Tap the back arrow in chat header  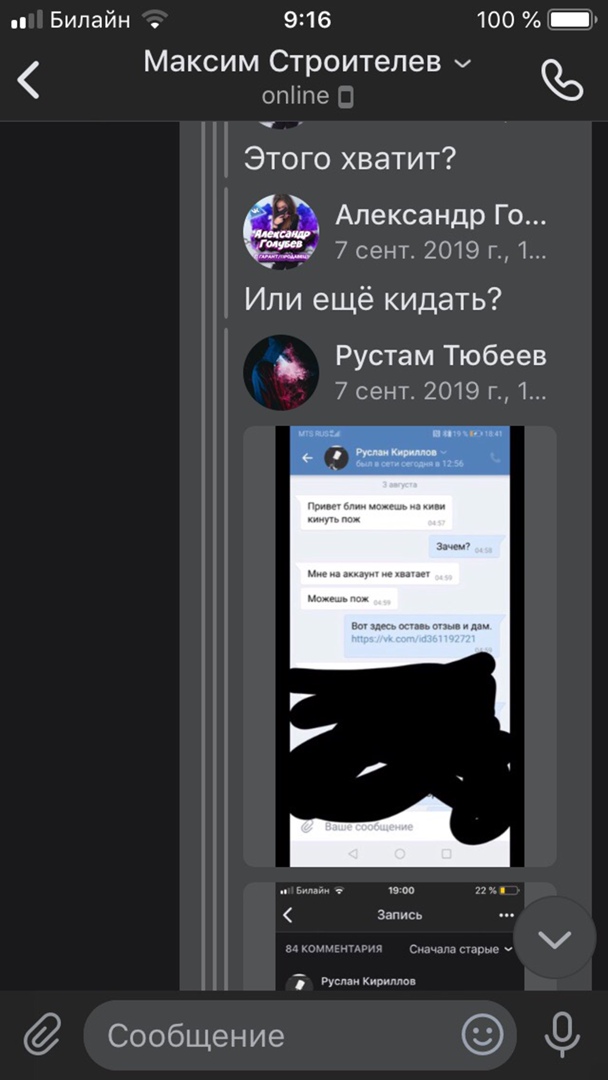(x=28, y=79)
